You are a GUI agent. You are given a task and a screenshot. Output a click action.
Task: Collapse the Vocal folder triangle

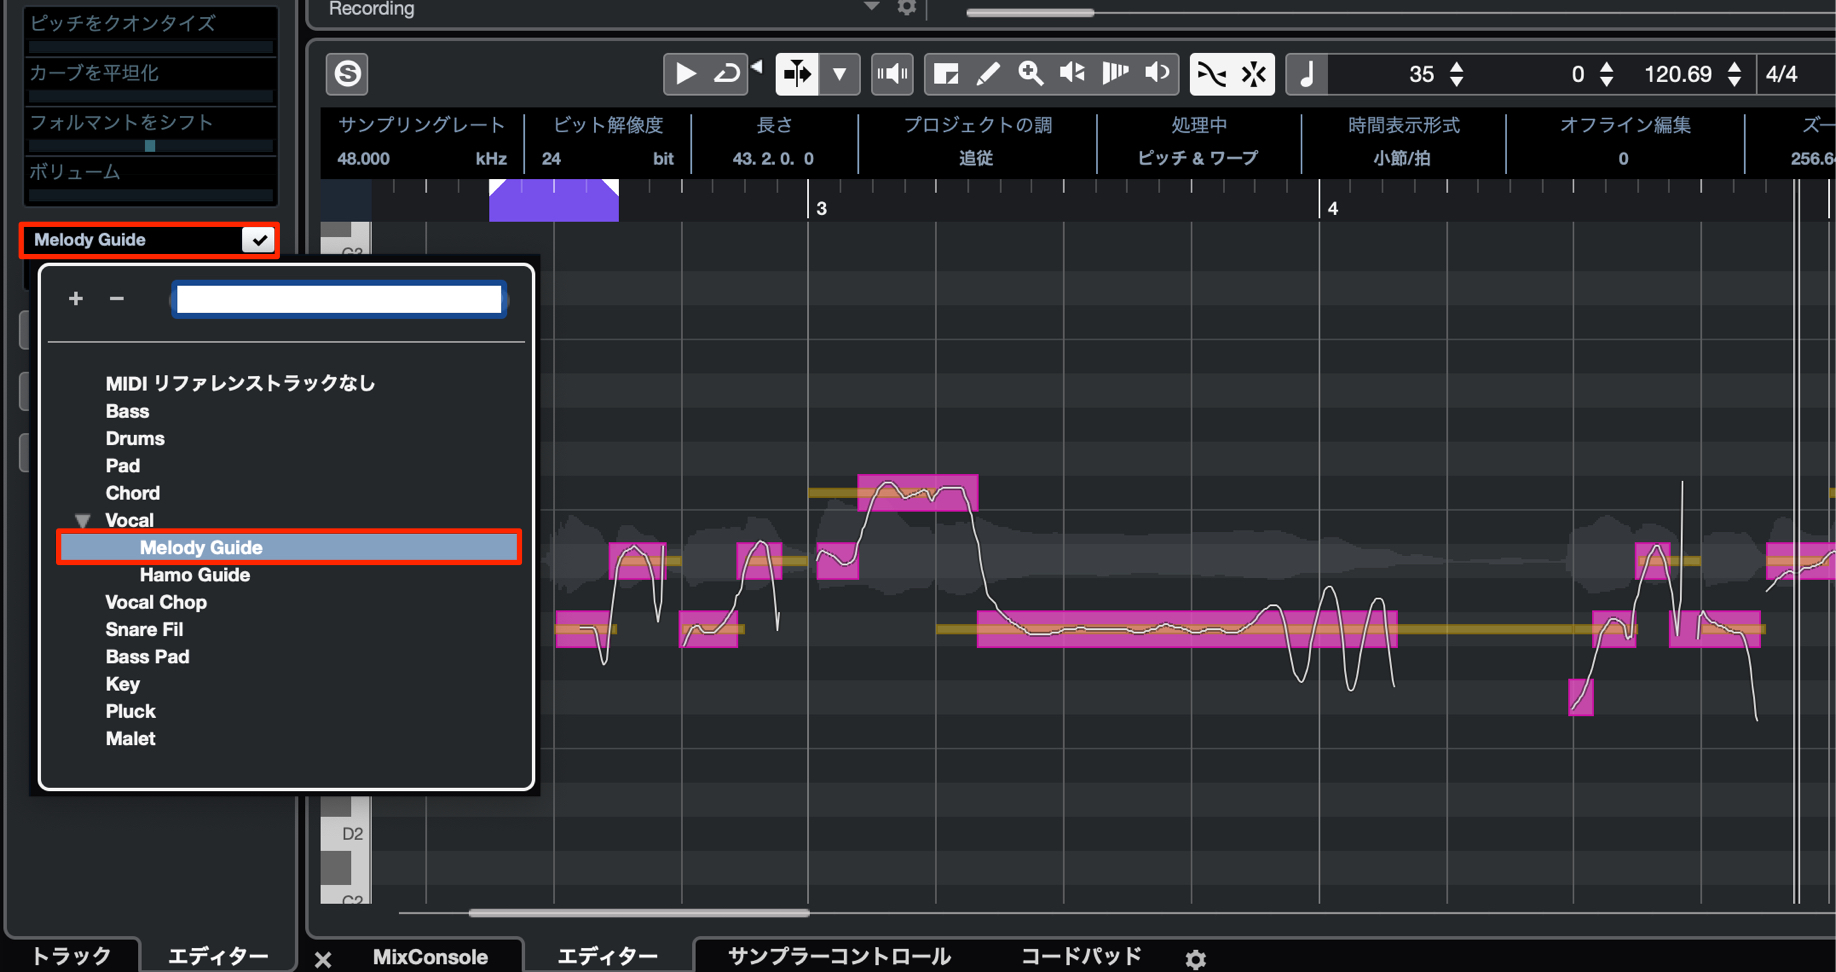(83, 521)
